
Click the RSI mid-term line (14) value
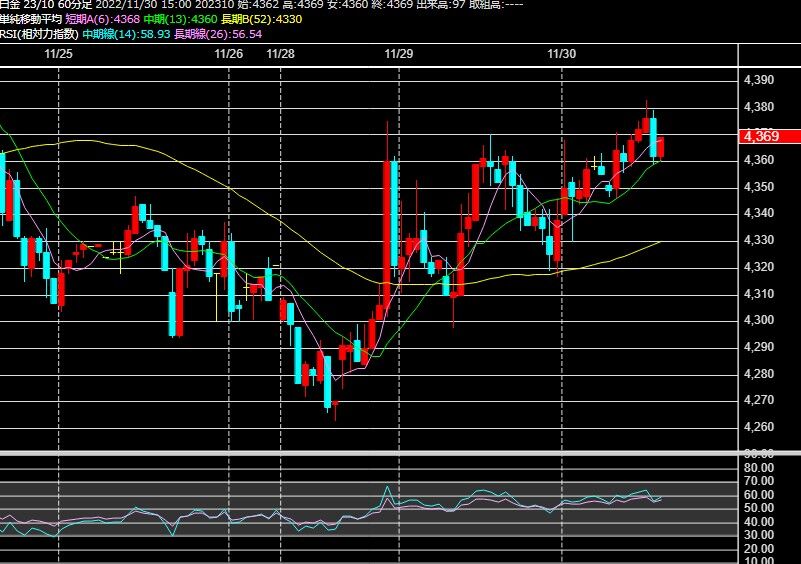click(126, 34)
